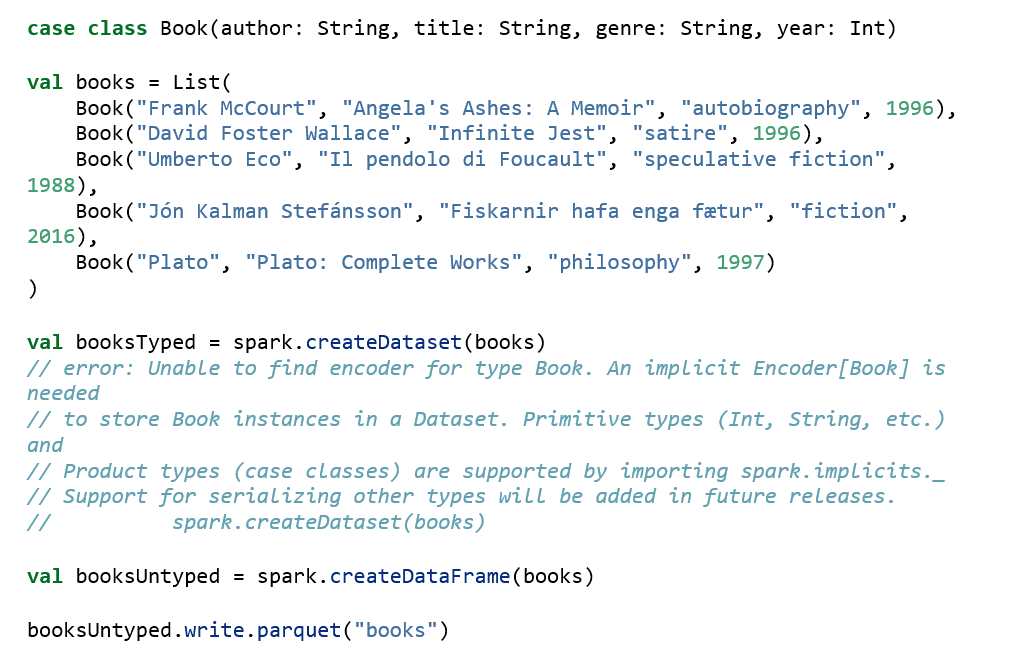Image resolution: width=1020 pixels, height=653 pixels.
Task: Click the "case class" keywords
Action: [x=87, y=28]
